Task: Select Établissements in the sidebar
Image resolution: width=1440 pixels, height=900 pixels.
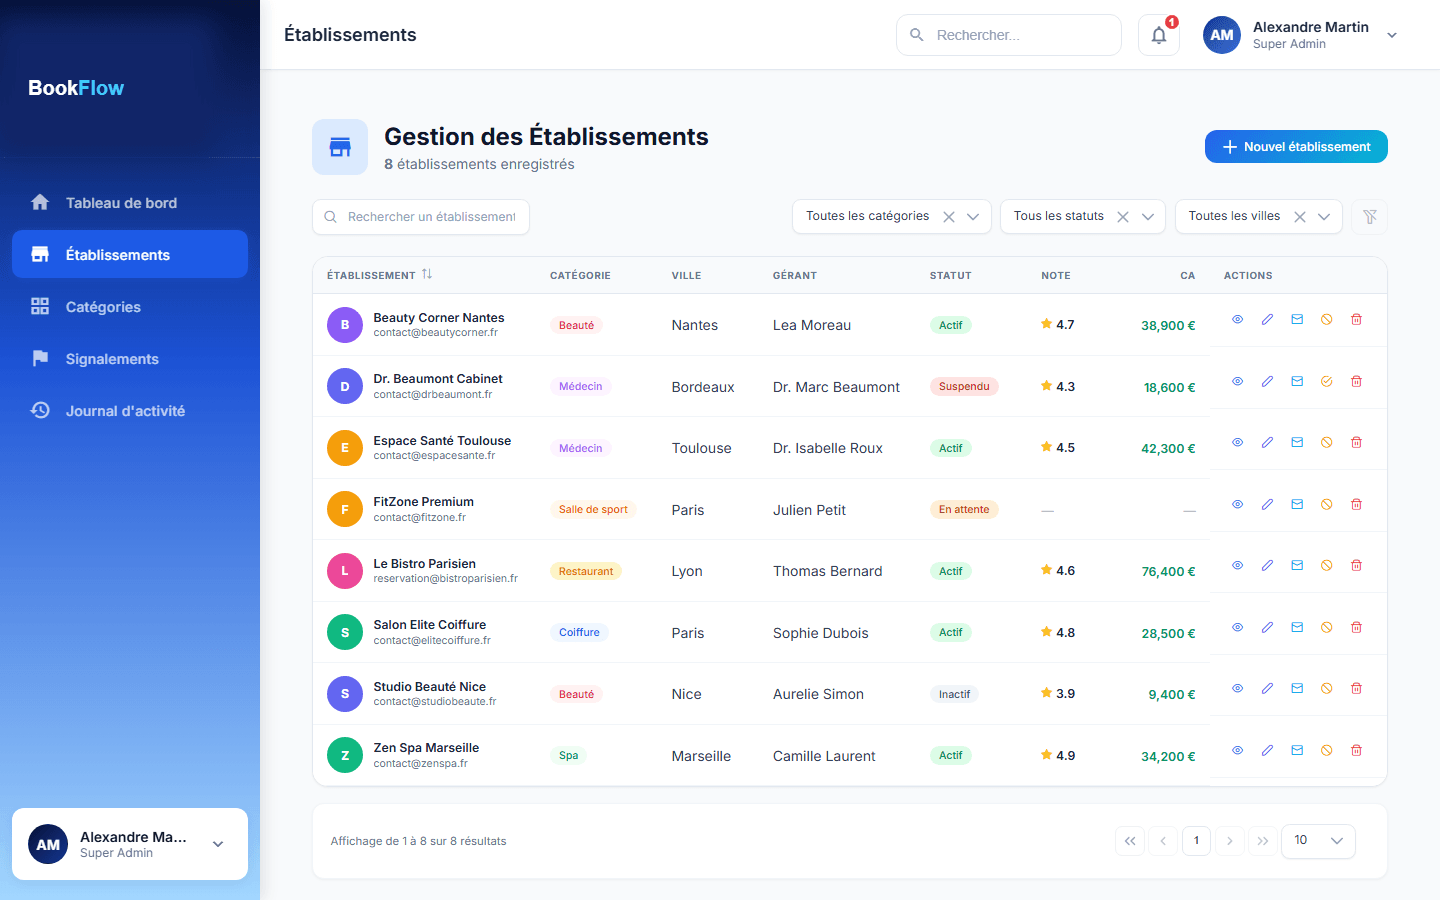Action: pyautogui.click(x=130, y=255)
